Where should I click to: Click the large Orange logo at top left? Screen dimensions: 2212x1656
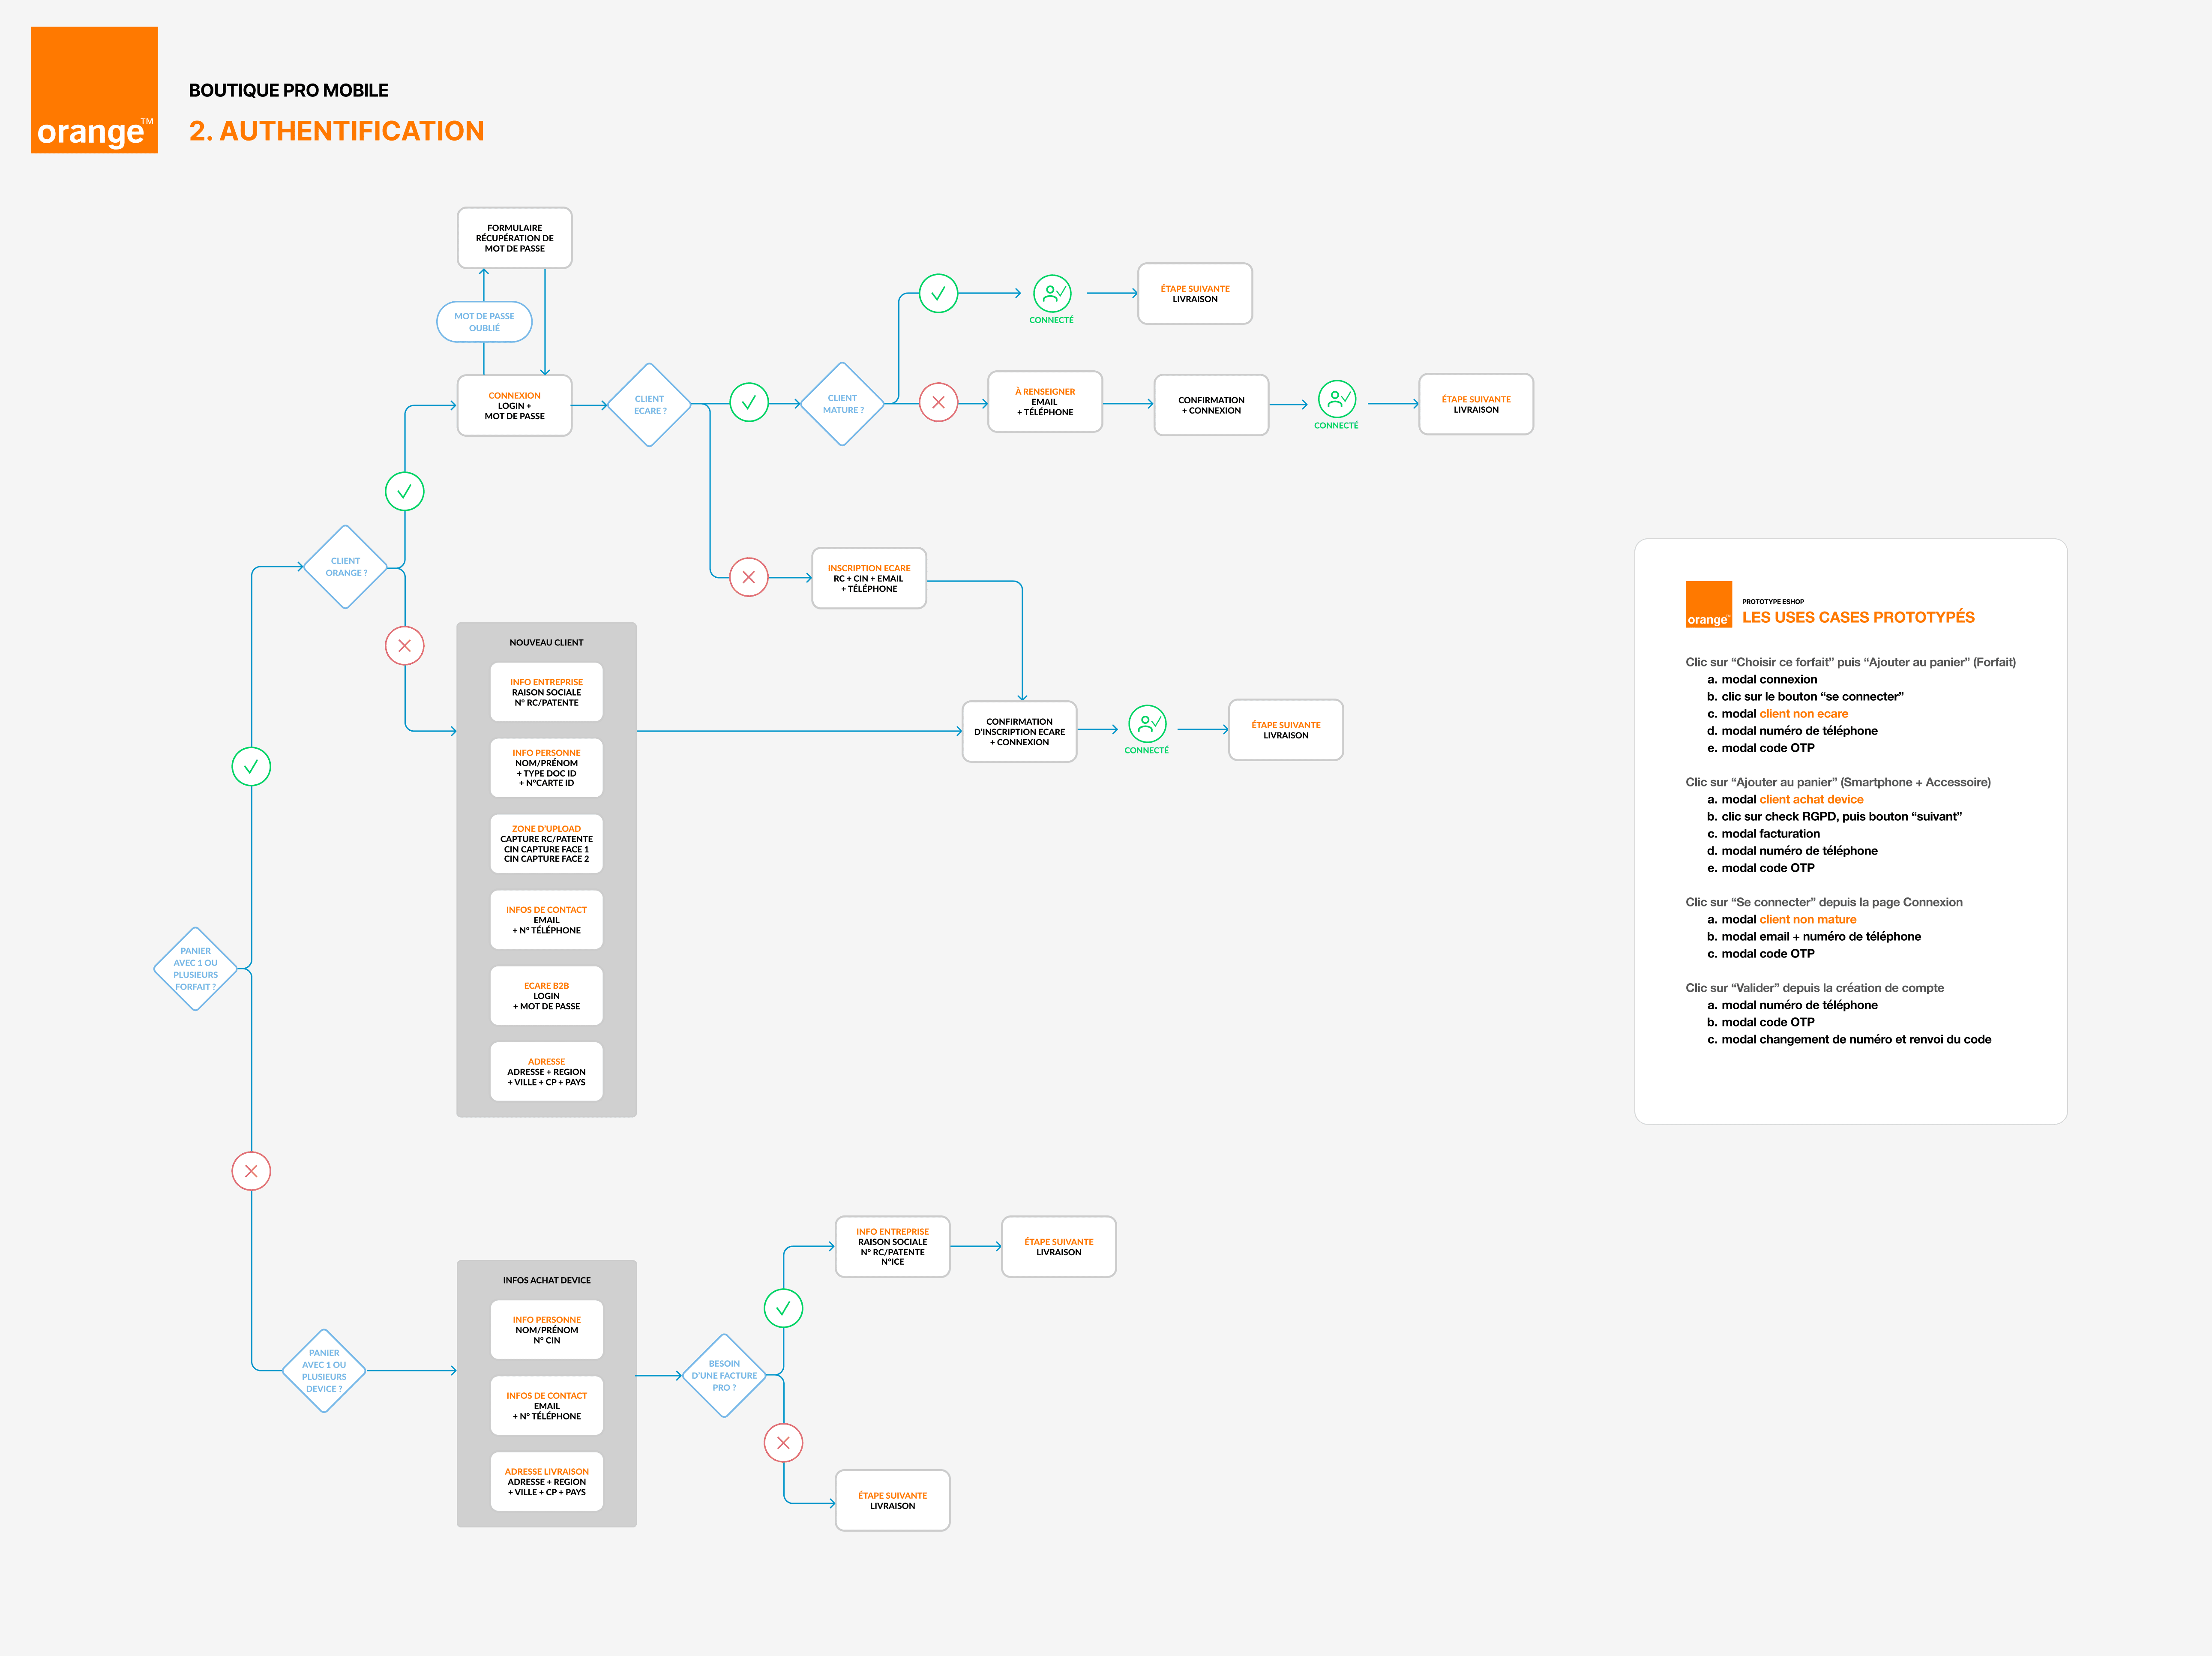click(x=94, y=90)
